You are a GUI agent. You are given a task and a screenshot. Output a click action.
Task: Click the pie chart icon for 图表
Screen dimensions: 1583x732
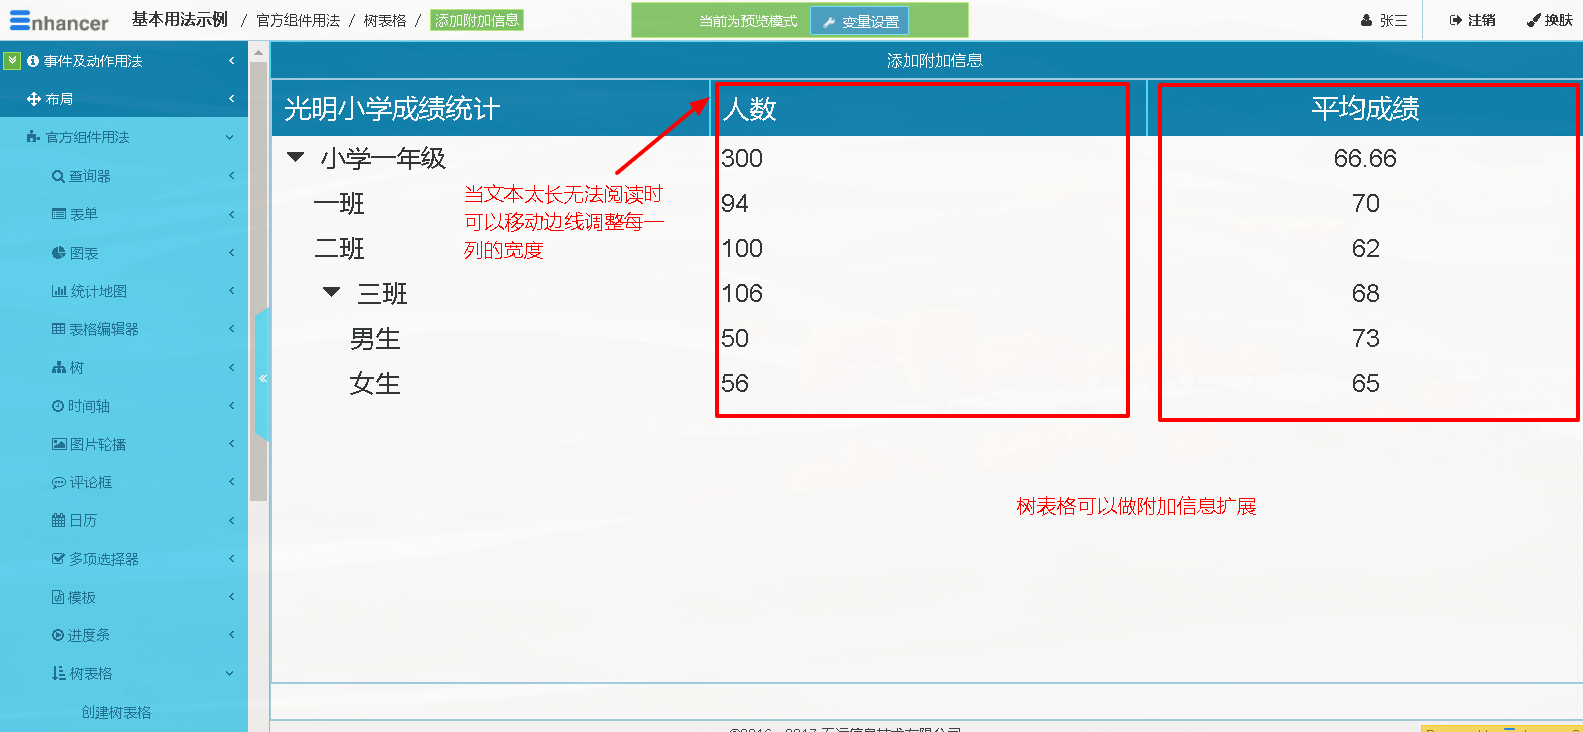pyautogui.click(x=58, y=253)
